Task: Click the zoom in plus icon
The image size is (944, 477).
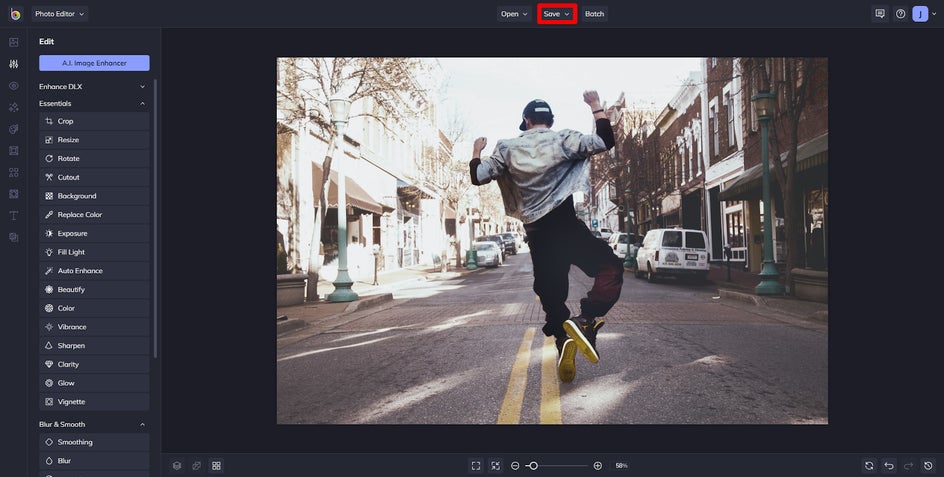Action: tap(597, 466)
